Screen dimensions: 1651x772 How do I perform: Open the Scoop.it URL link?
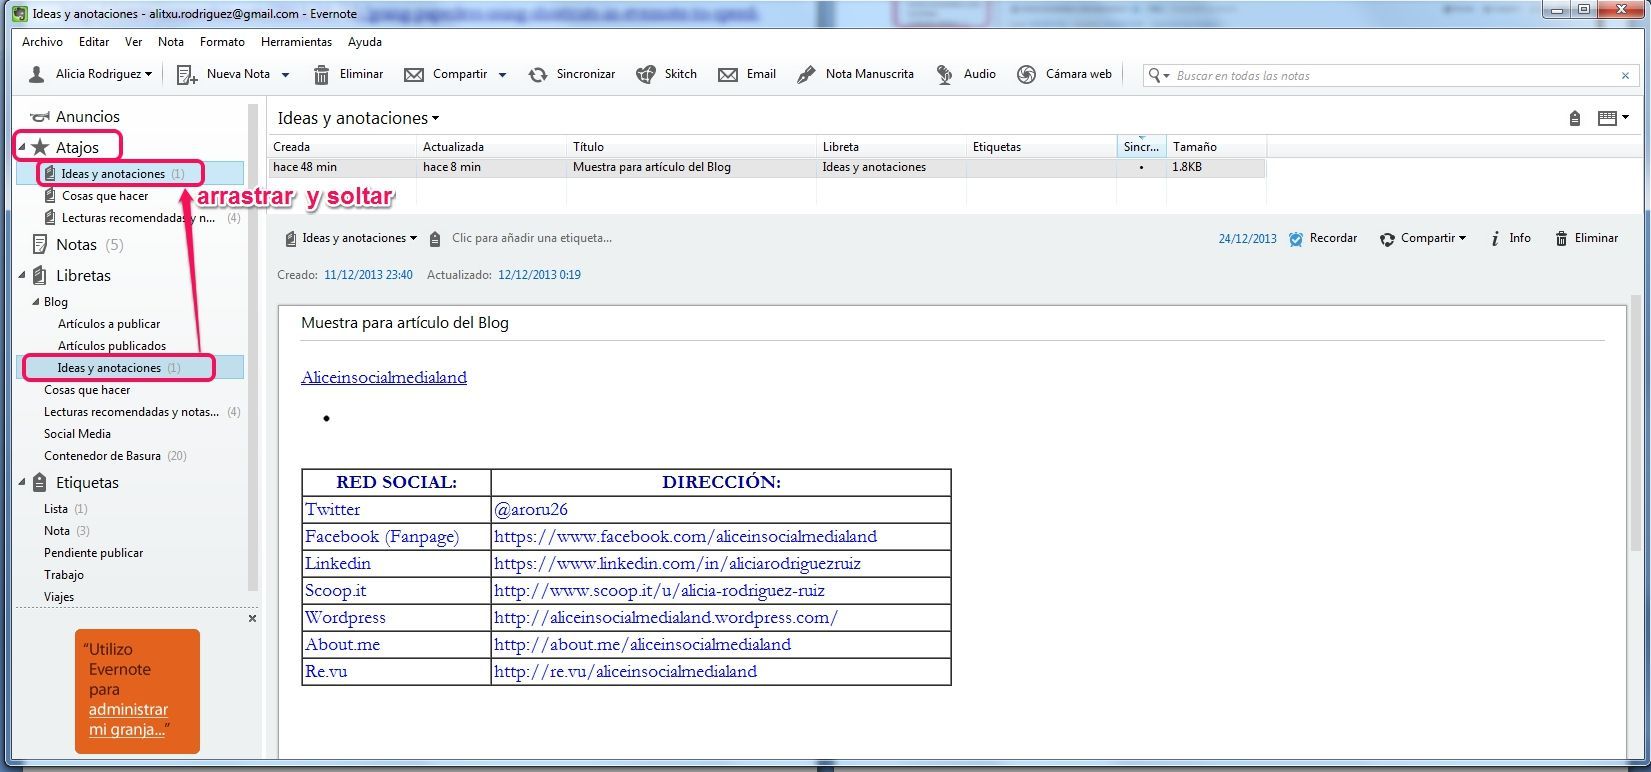[659, 590]
